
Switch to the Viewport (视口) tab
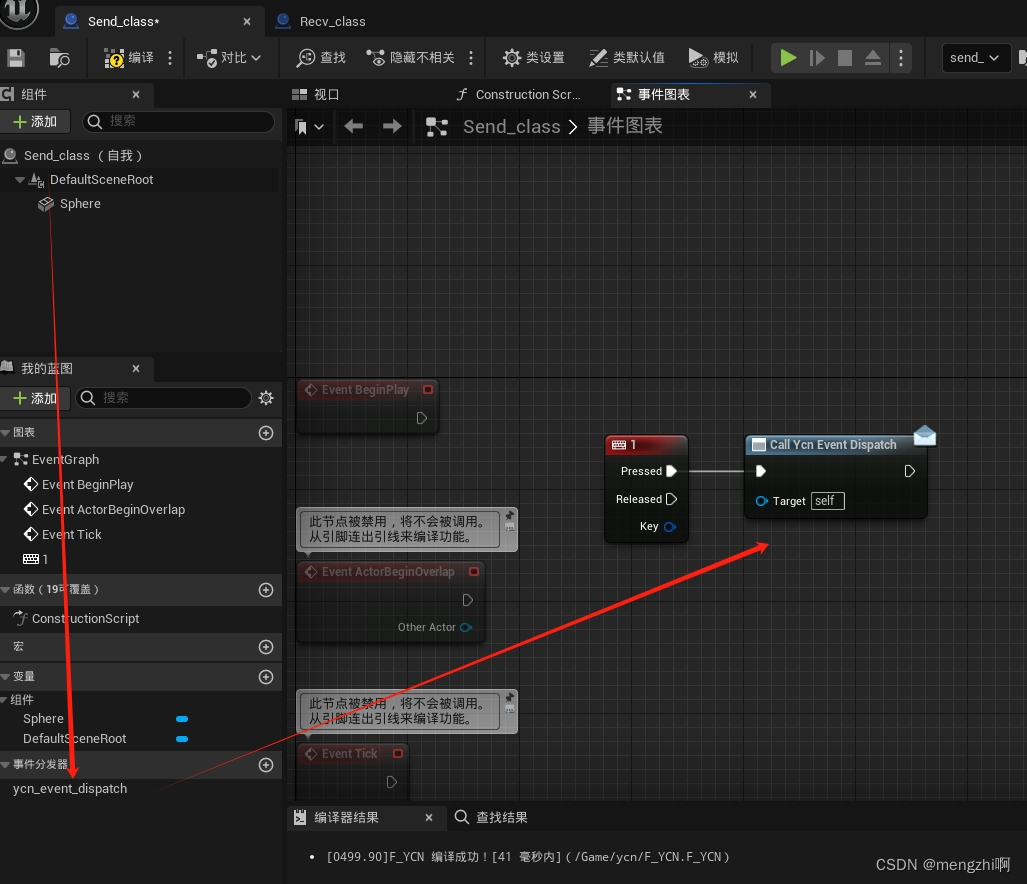[315, 95]
